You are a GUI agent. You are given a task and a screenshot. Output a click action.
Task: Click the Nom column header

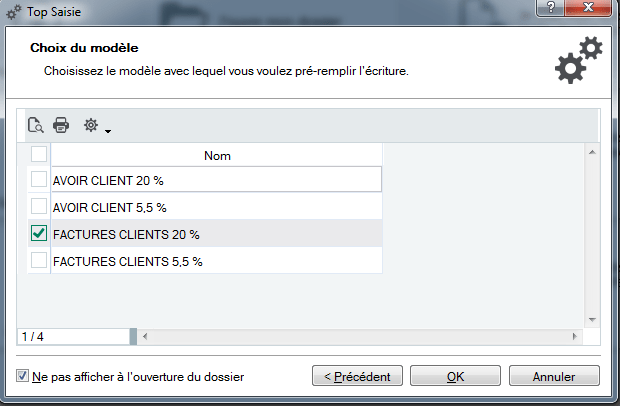217,155
